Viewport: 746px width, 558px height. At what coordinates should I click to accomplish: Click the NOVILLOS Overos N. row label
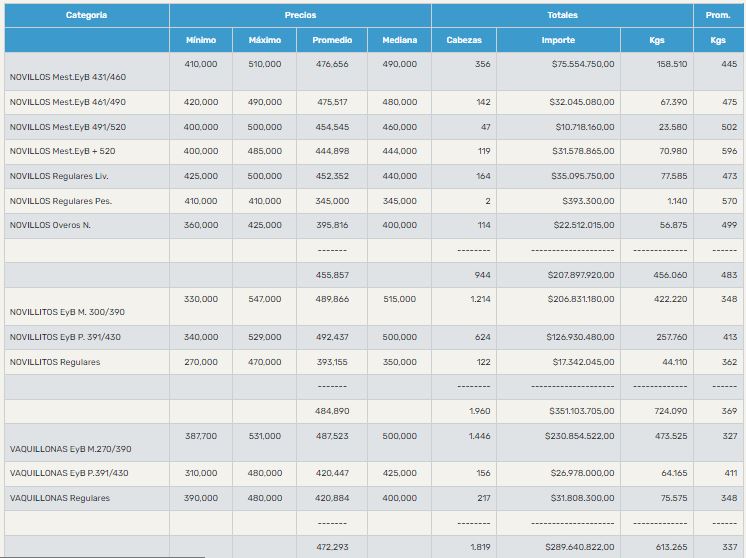pyautogui.click(x=50, y=225)
